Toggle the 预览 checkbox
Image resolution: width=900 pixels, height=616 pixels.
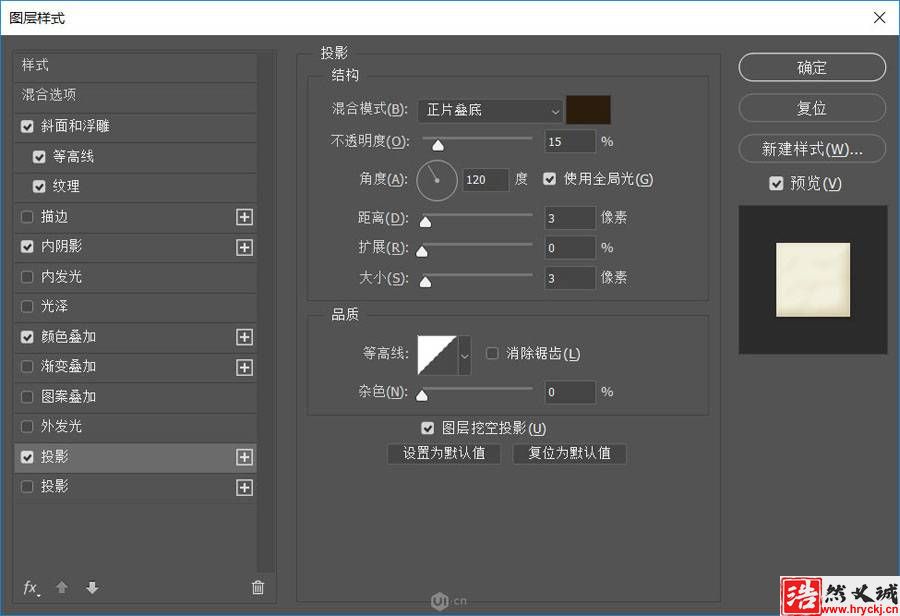coord(776,183)
